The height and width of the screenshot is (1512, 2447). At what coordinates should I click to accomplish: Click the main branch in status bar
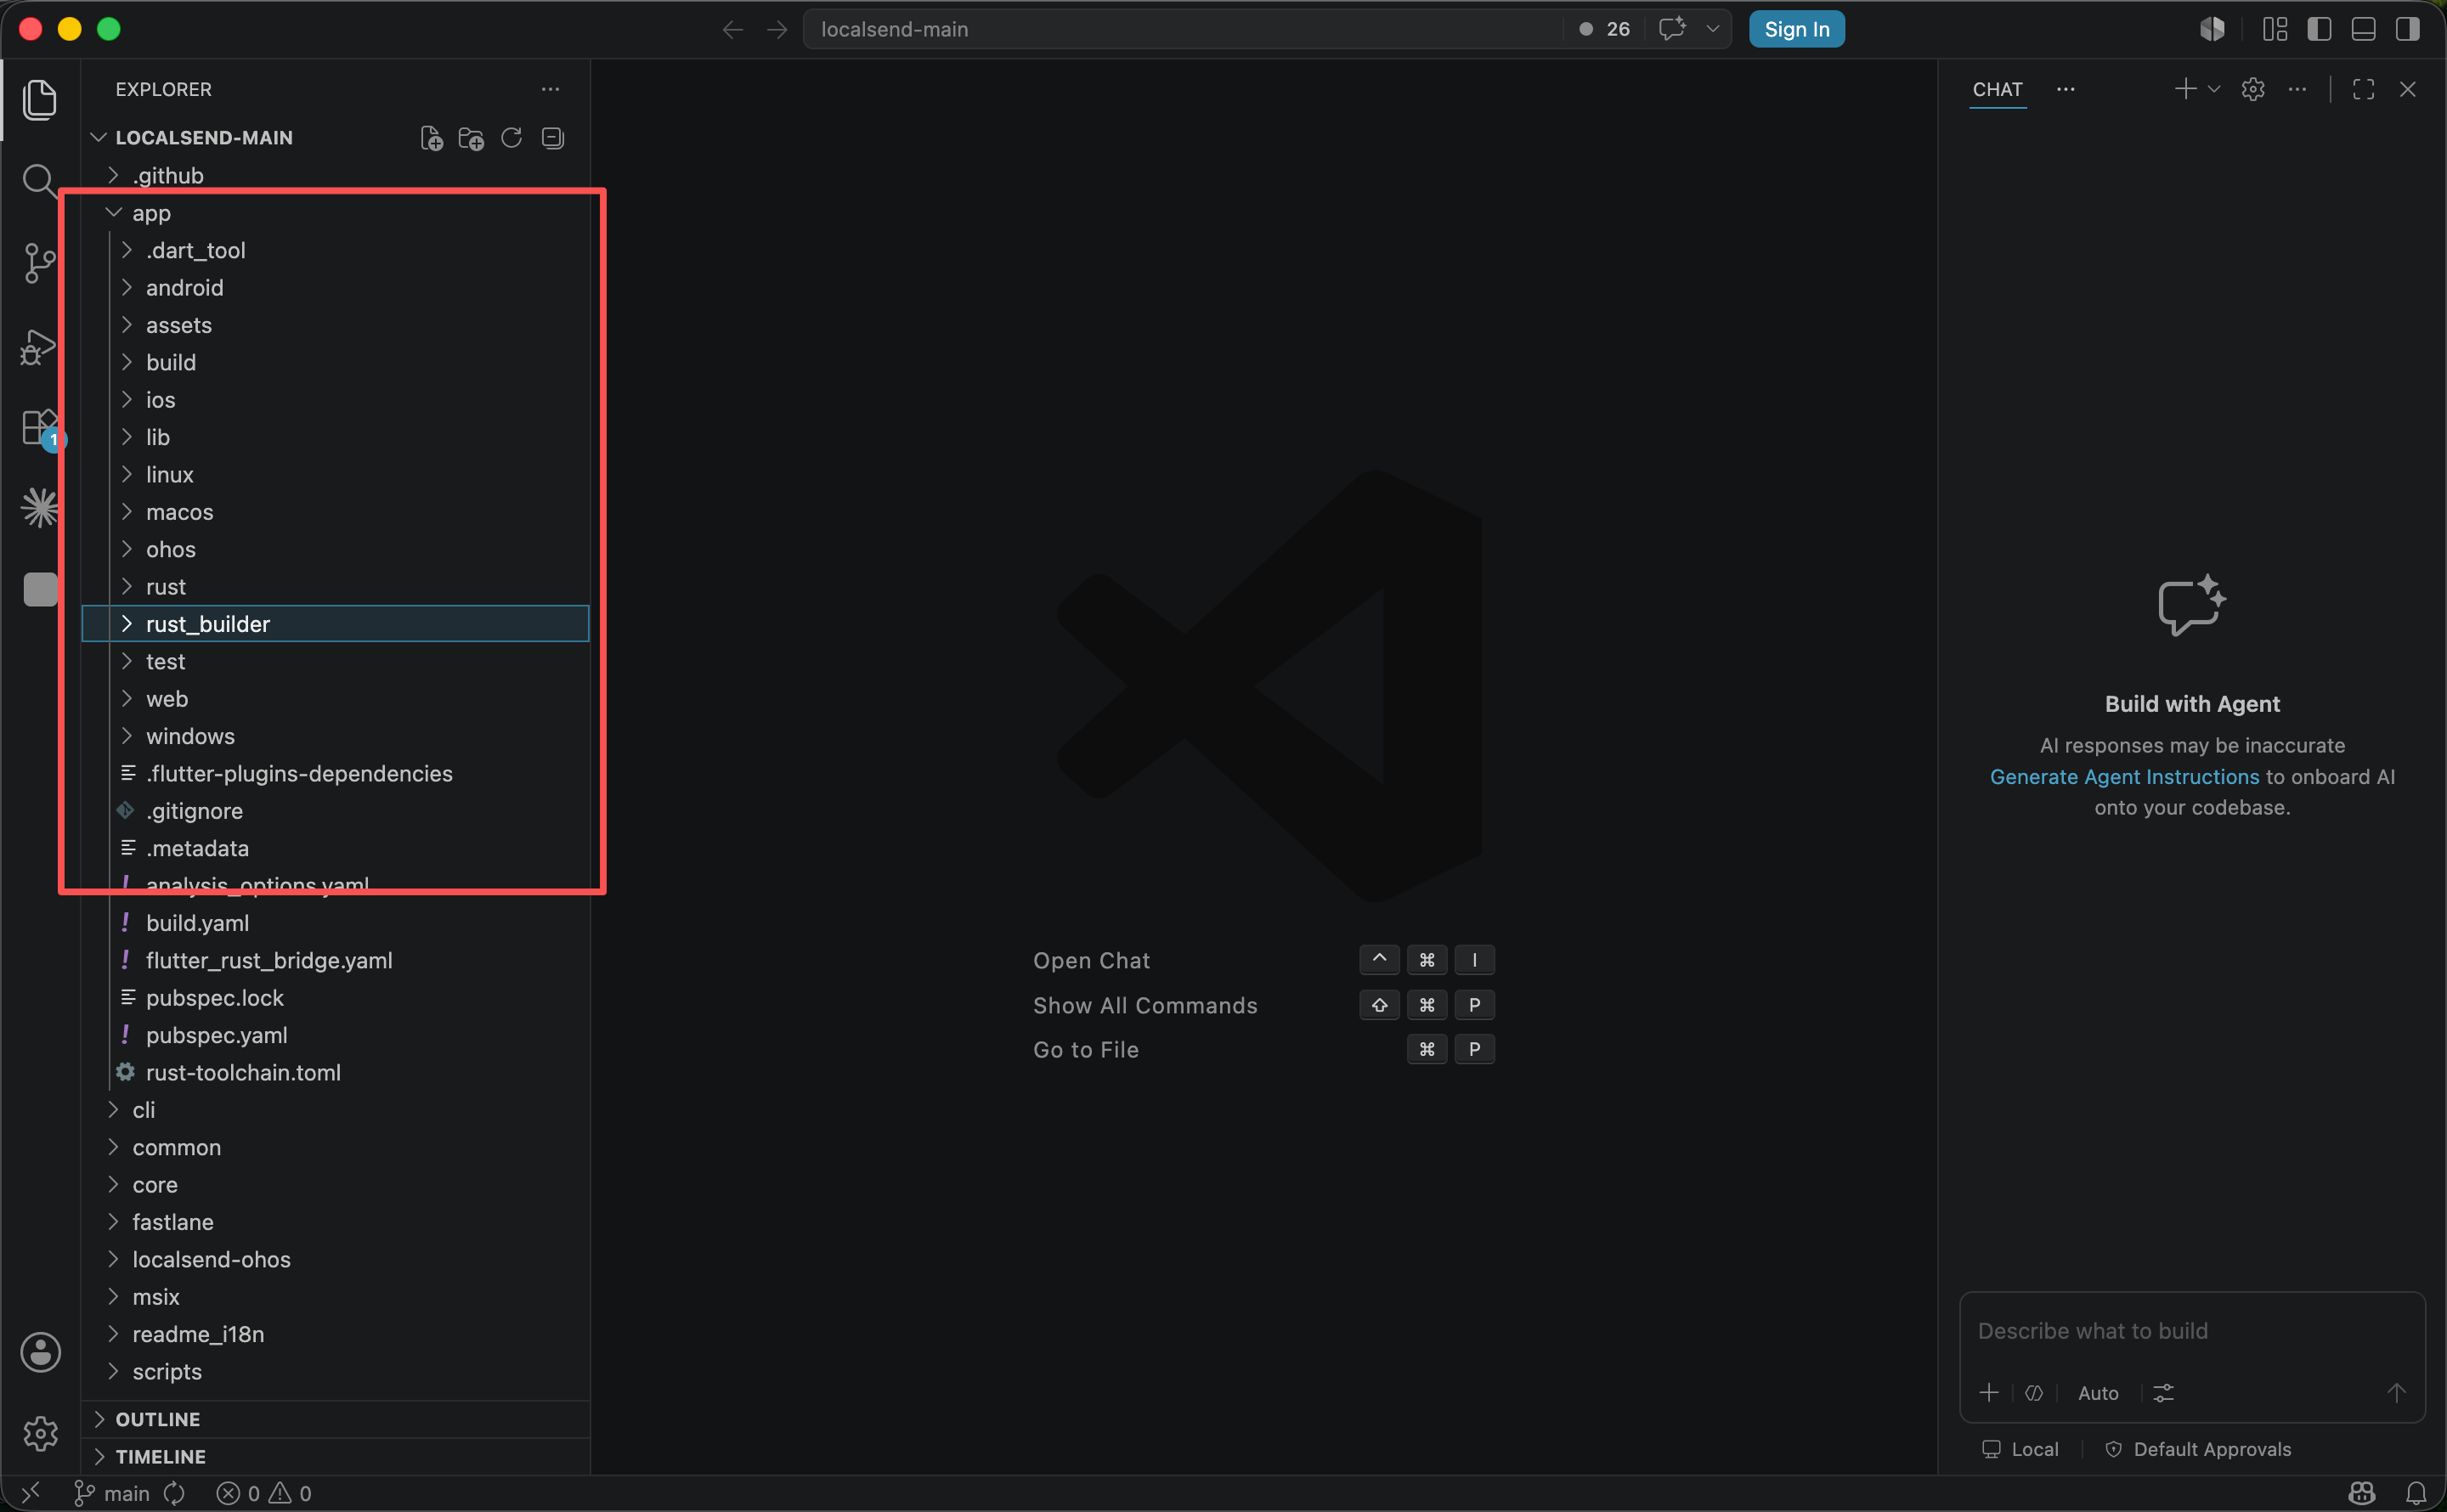point(112,1493)
